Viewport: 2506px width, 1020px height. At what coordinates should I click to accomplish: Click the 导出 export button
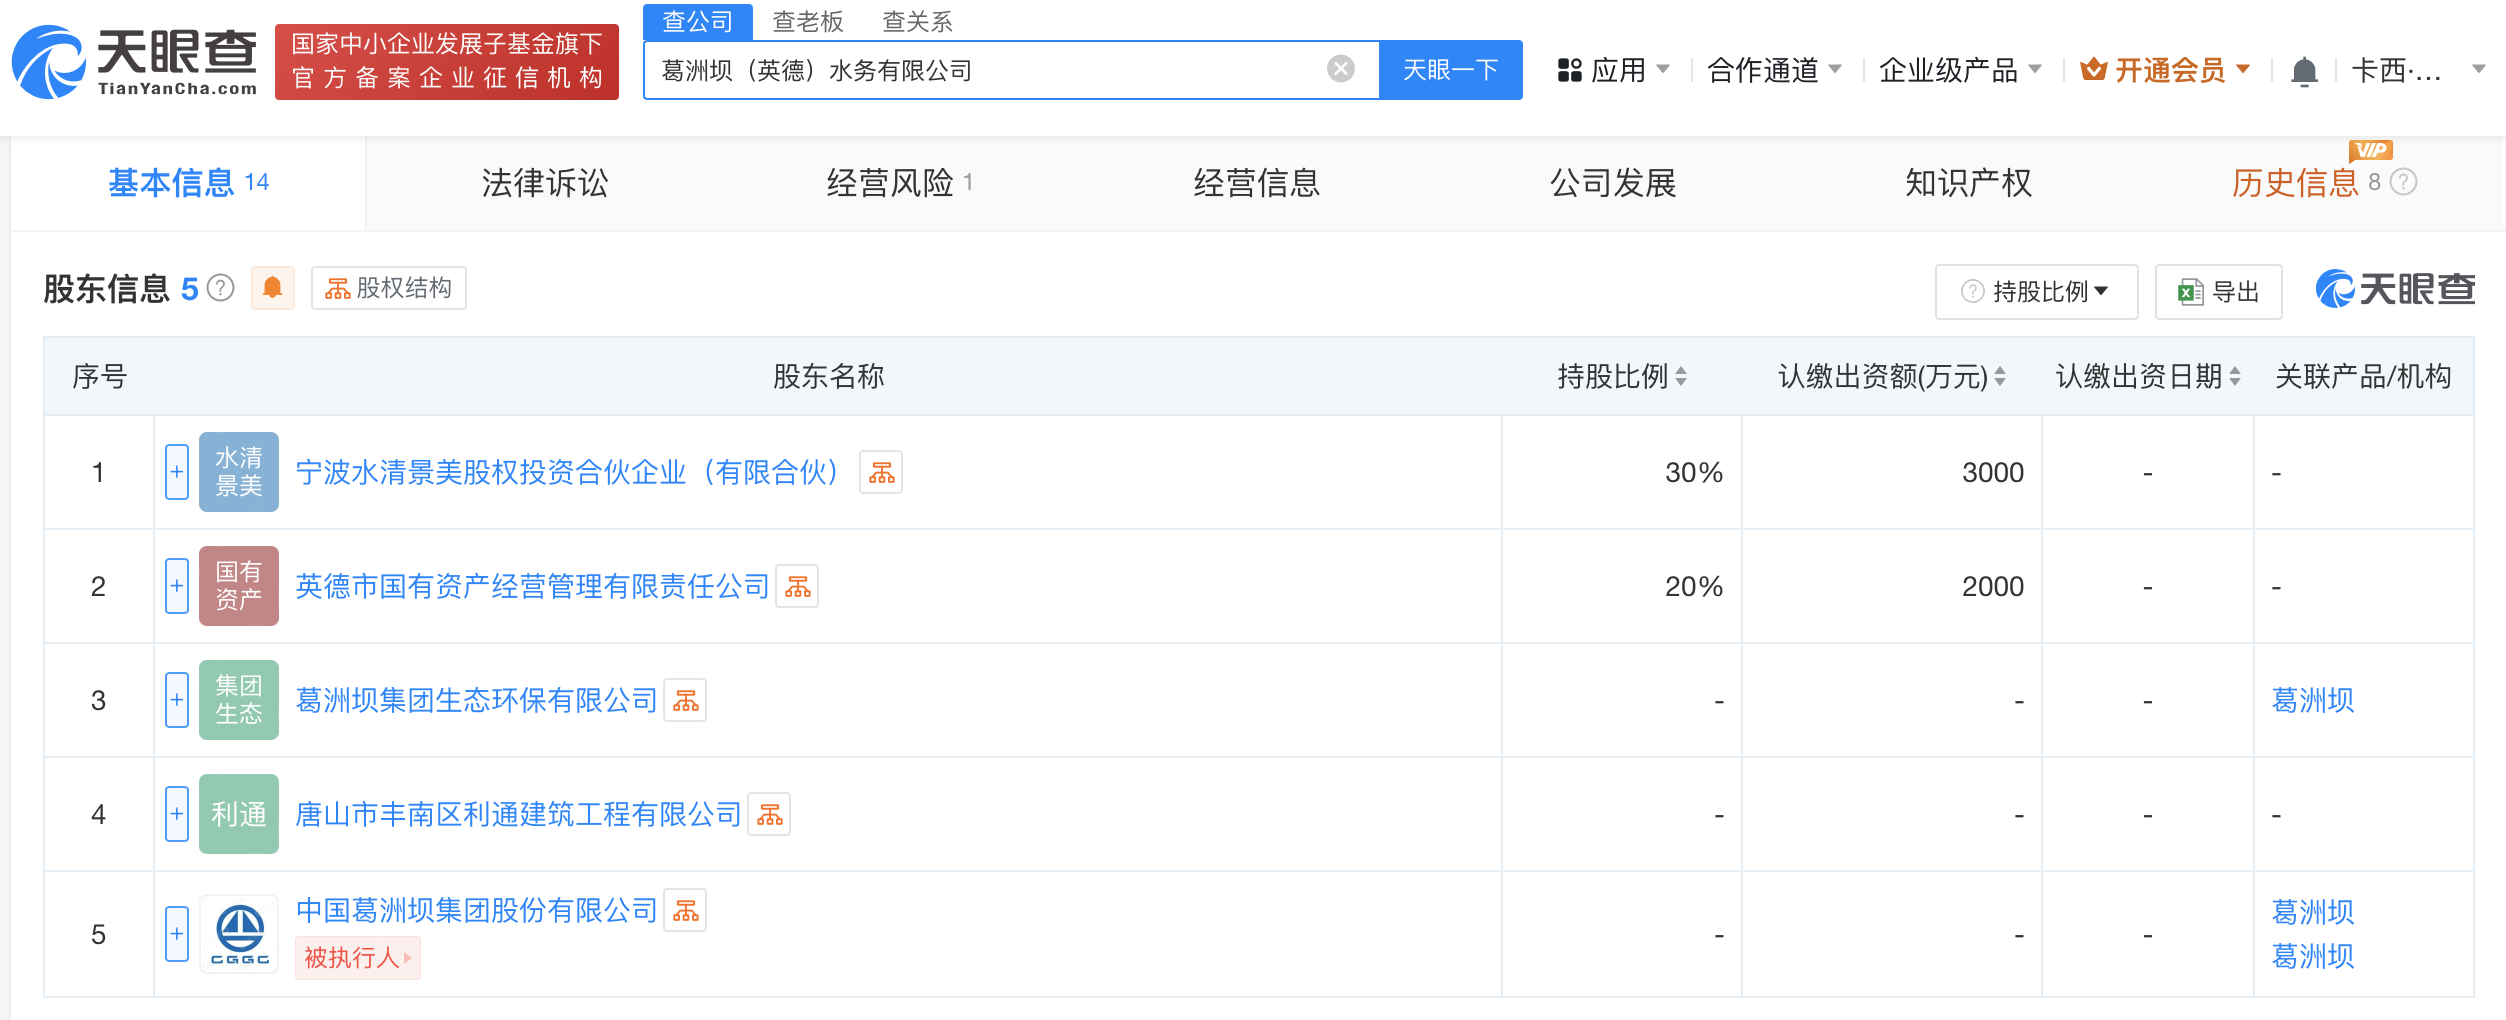tap(2218, 292)
